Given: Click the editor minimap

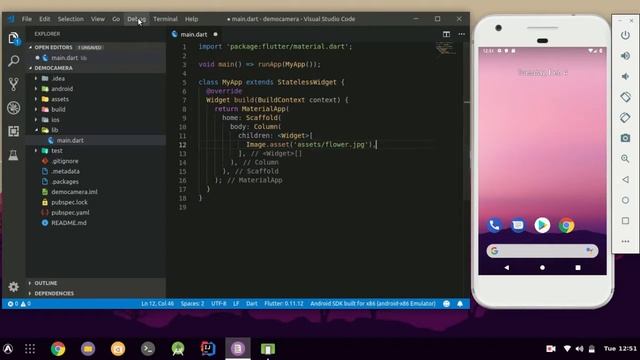Looking at the screenshot, I should point(446,48).
